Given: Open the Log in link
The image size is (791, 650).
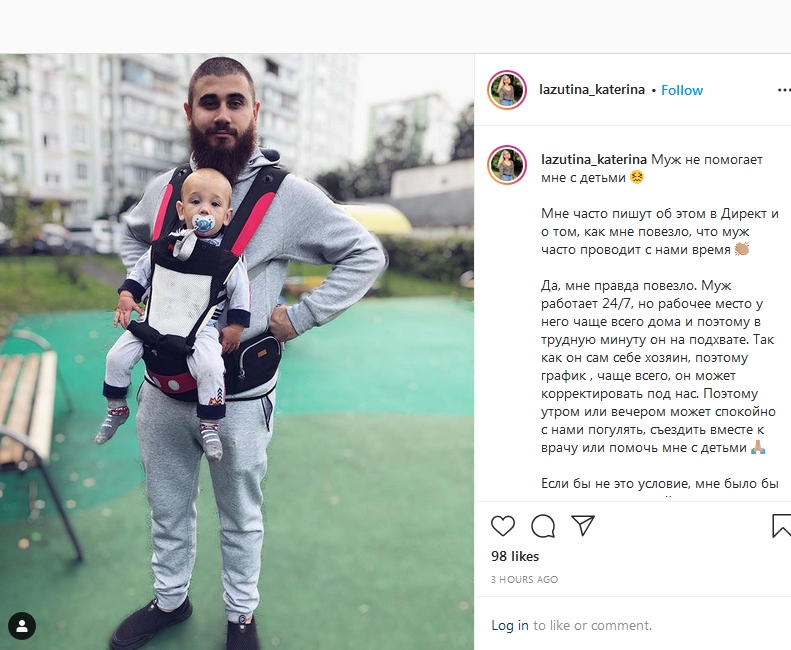Looking at the screenshot, I should (510, 625).
